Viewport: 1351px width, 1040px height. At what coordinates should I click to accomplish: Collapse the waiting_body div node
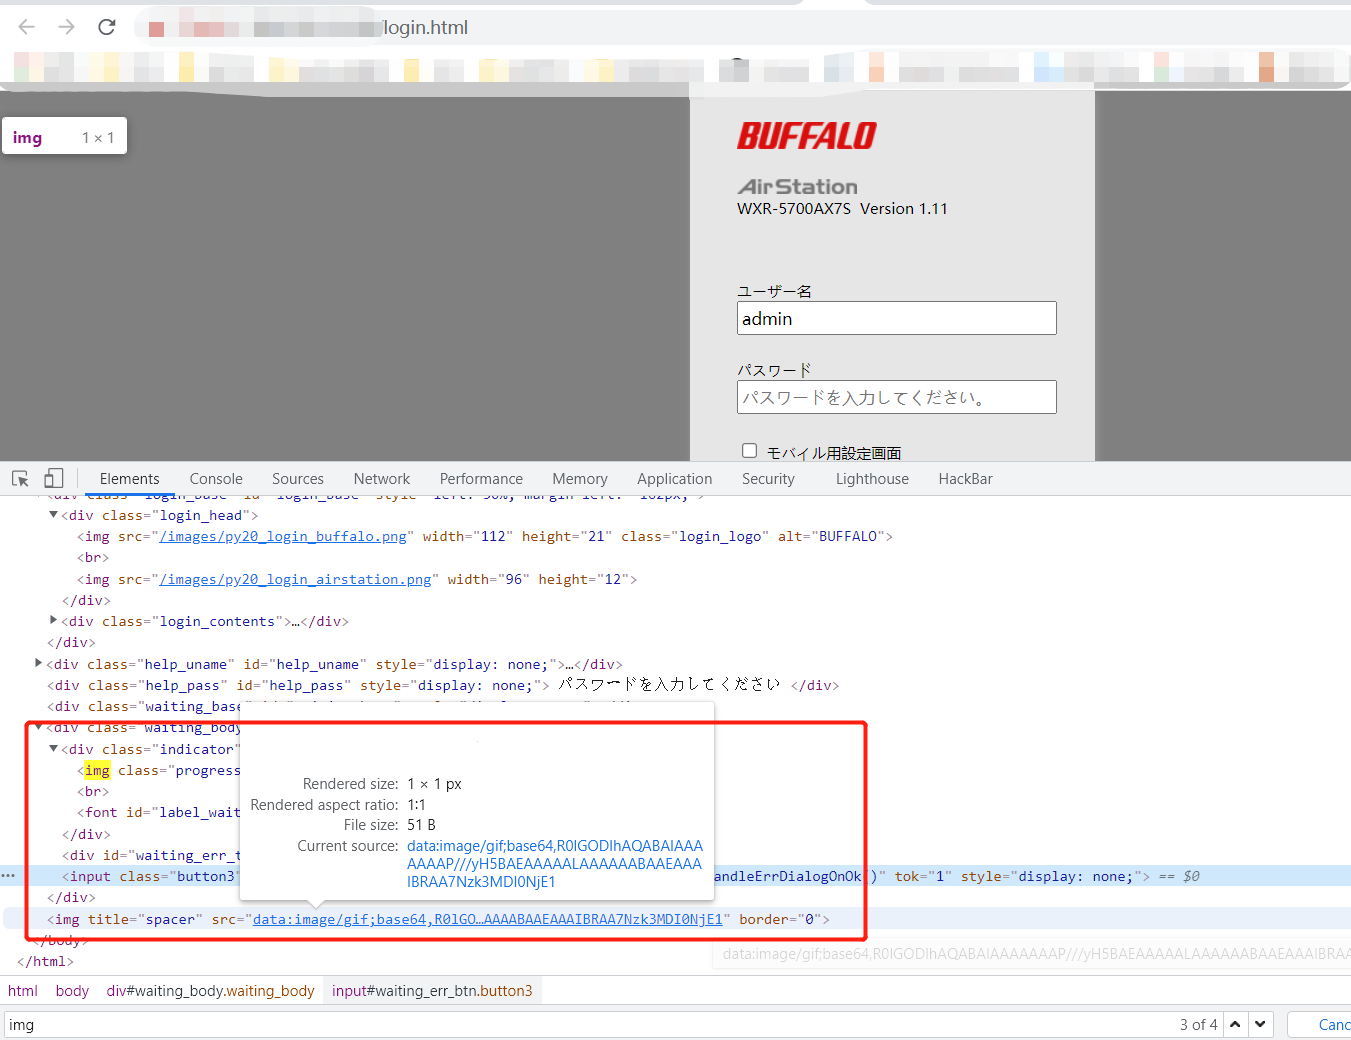pyautogui.click(x=39, y=728)
